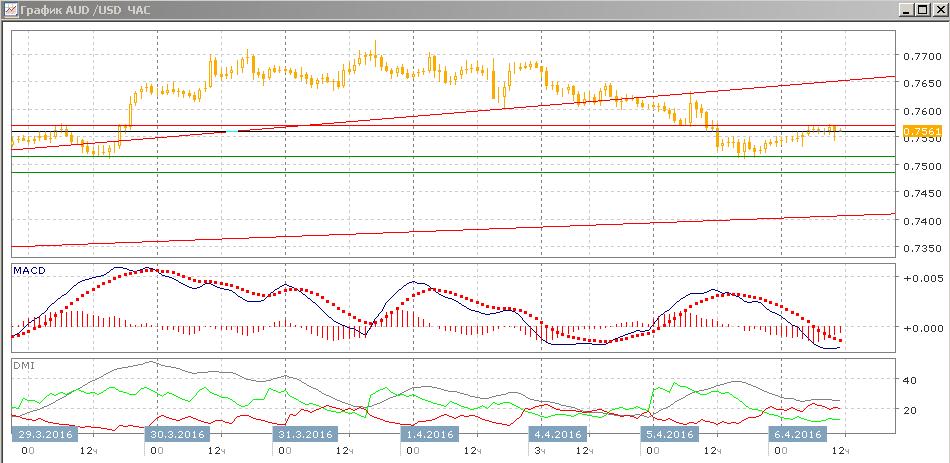The image size is (950, 463).
Task: Click the window title График AUD/USD ЧАС
Action: (x=85, y=10)
